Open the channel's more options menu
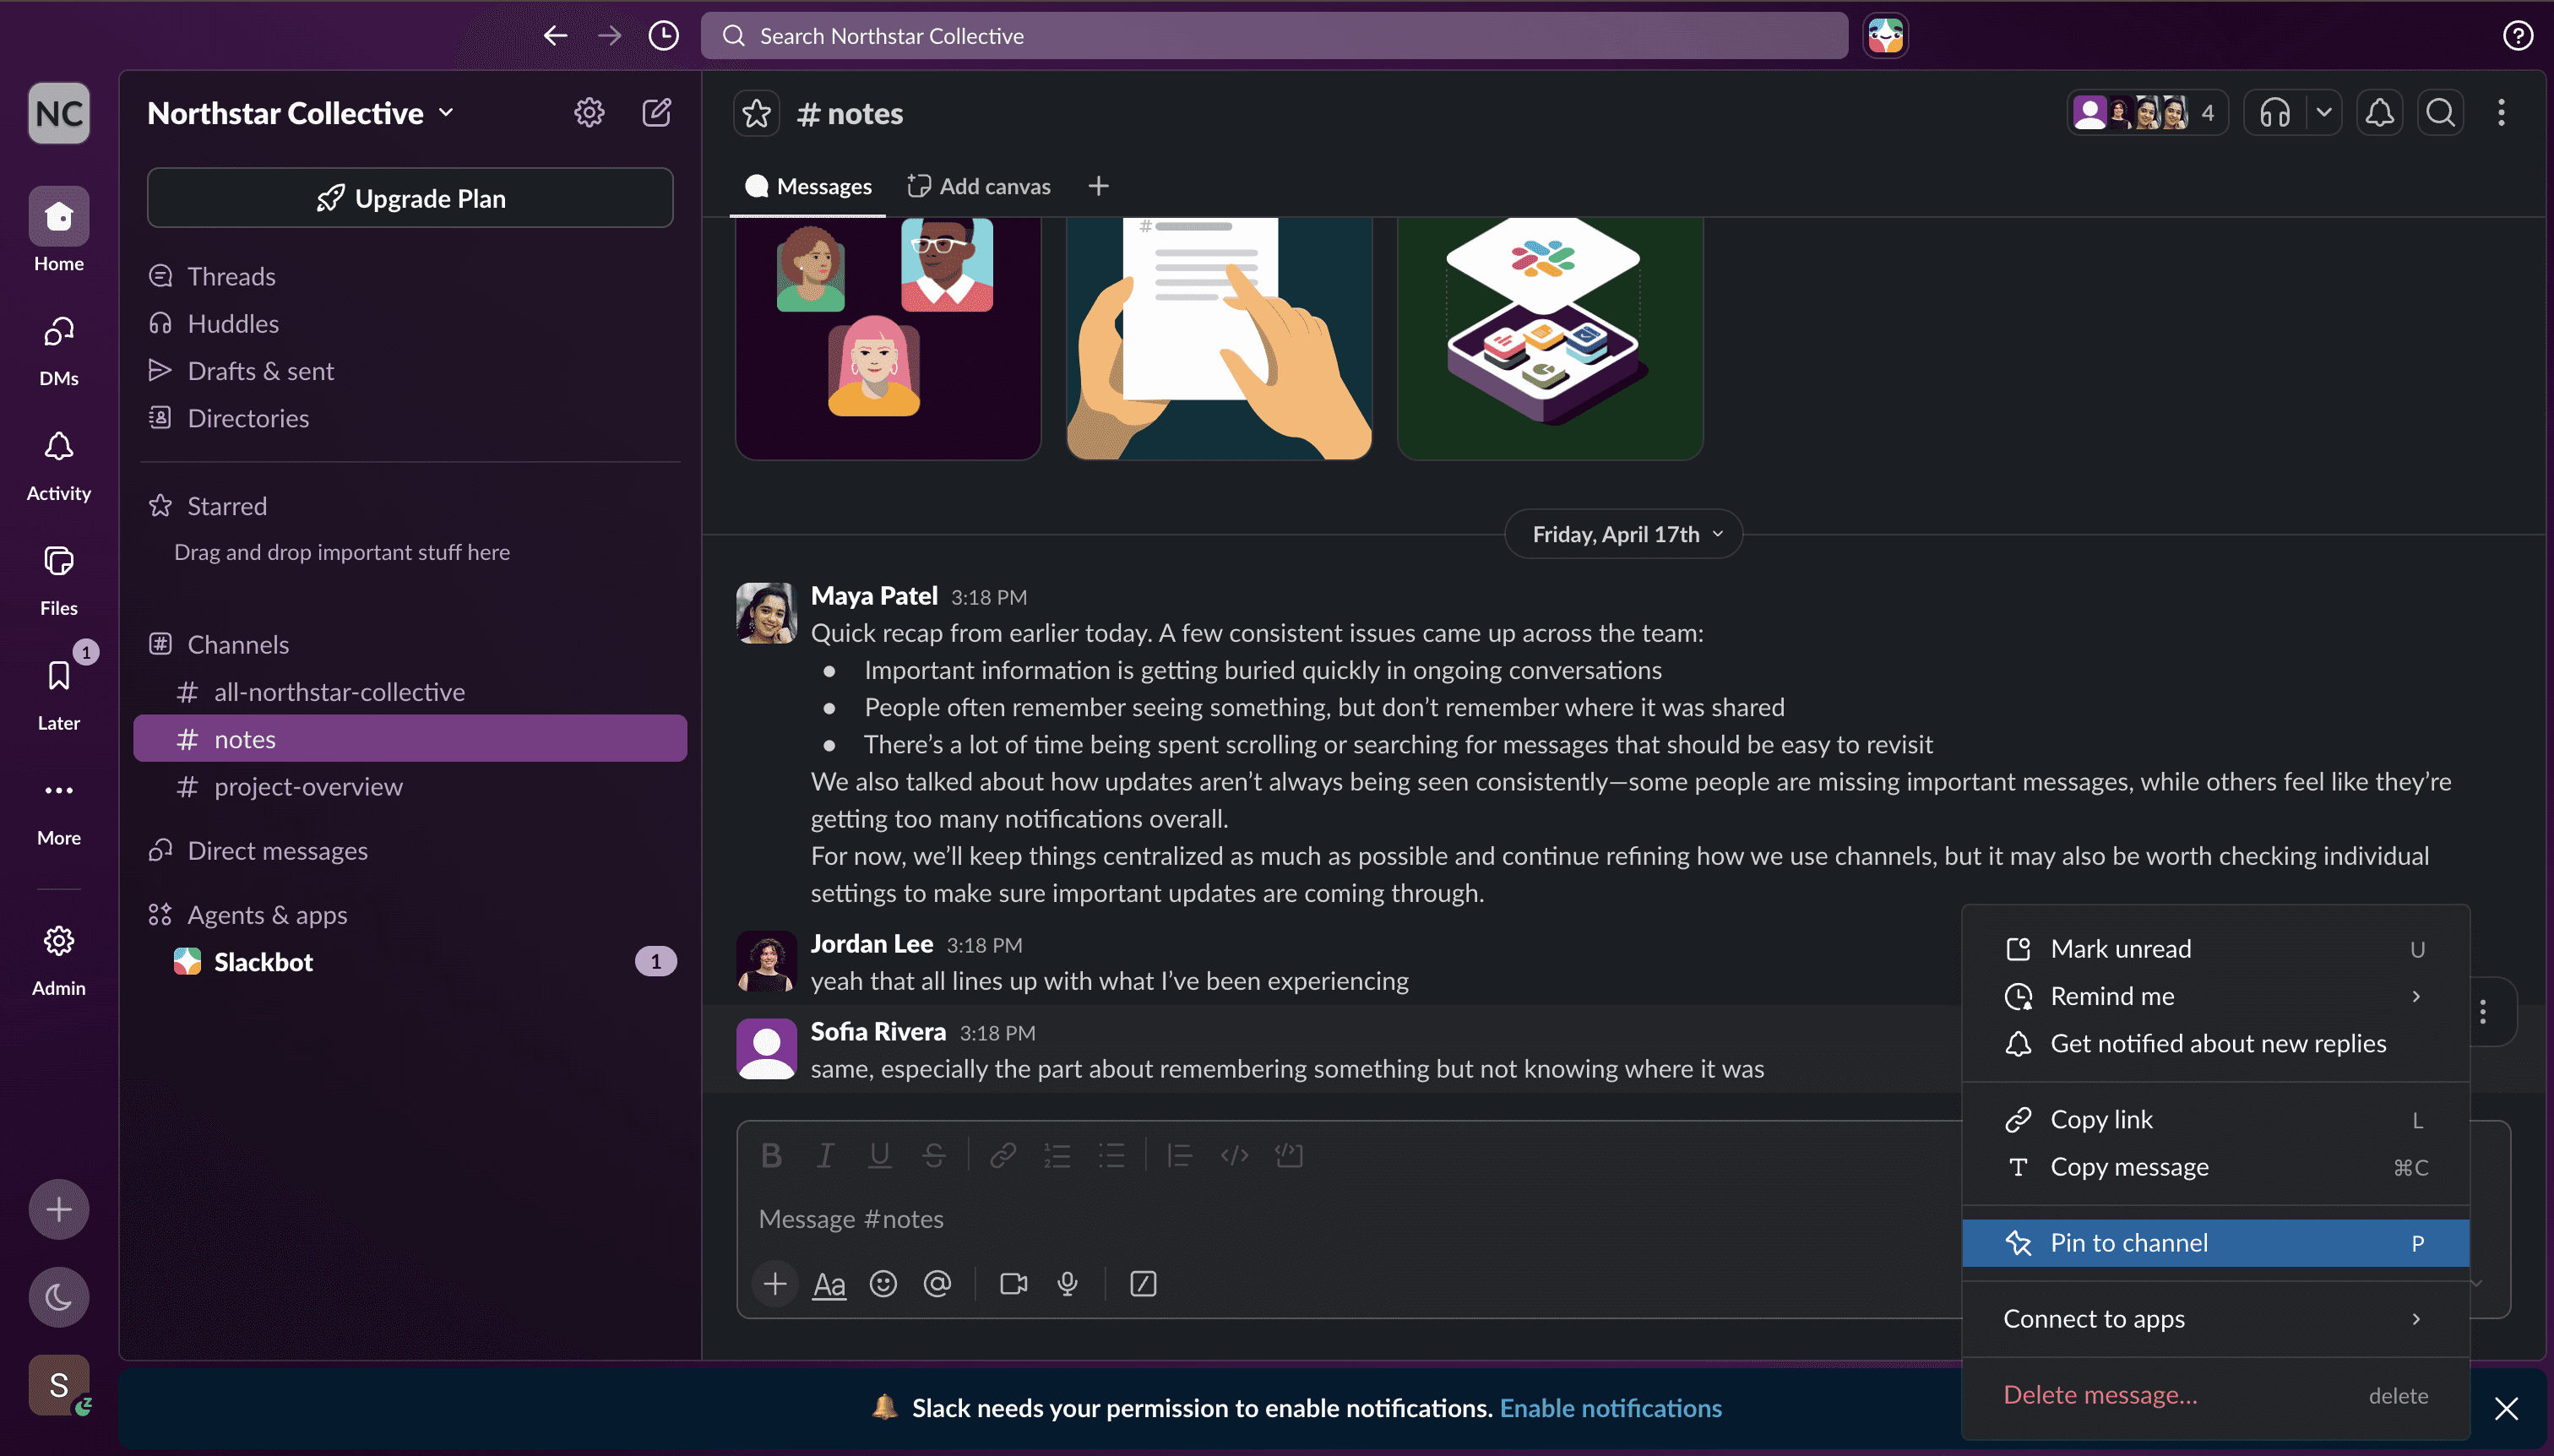Image resolution: width=2554 pixels, height=1456 pixels. (x=2501, y=113)
